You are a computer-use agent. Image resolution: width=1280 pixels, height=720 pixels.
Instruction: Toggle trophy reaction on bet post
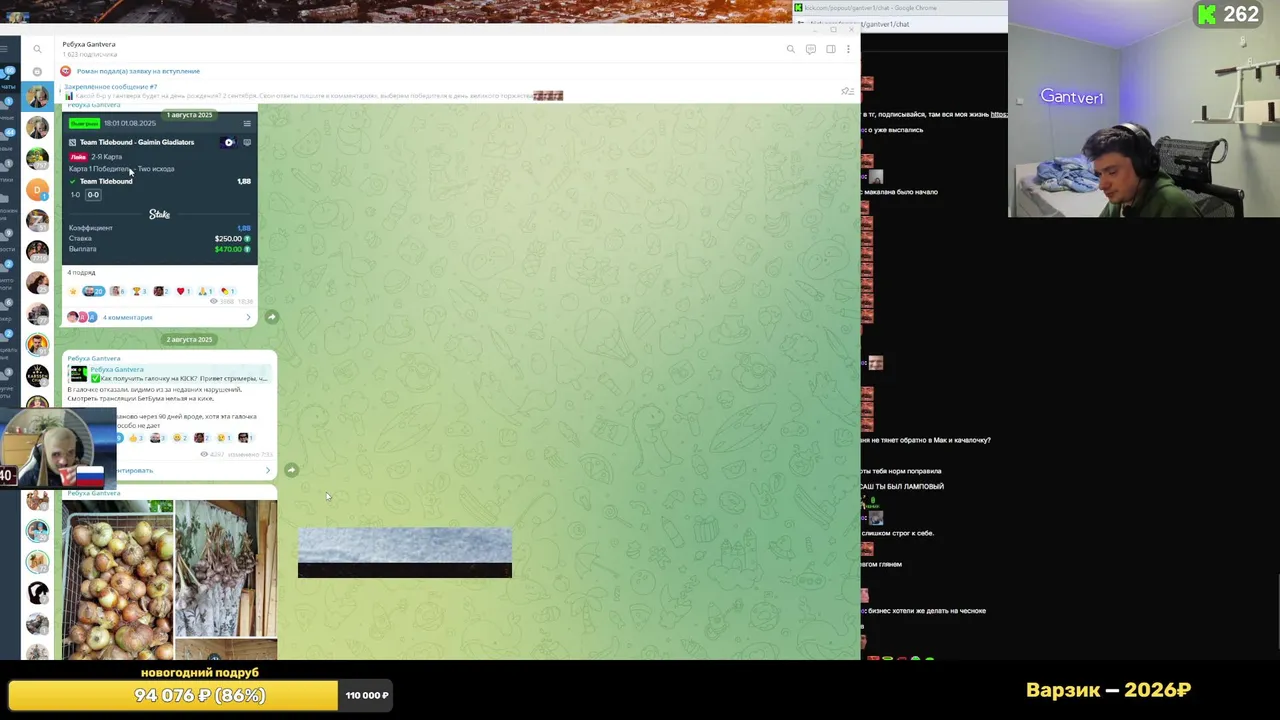click(x=139, y=291)
